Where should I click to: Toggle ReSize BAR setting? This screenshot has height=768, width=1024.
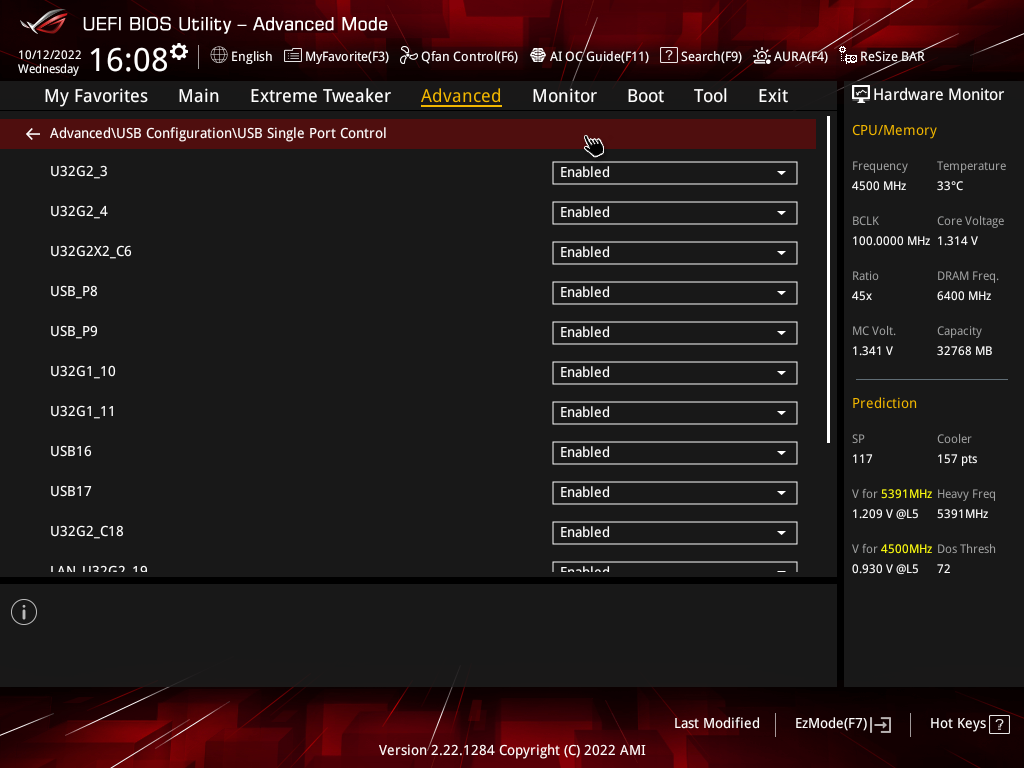pyautogui.click(x=882, y=56)
